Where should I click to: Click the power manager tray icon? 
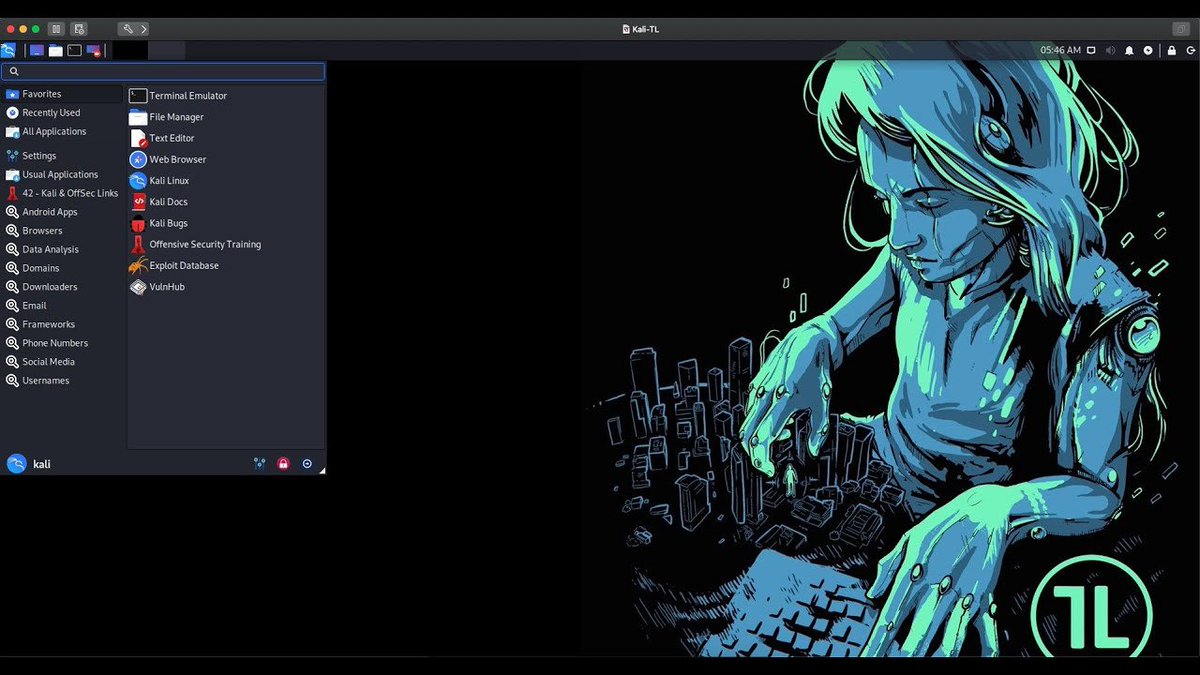(x=1148, y=50)
